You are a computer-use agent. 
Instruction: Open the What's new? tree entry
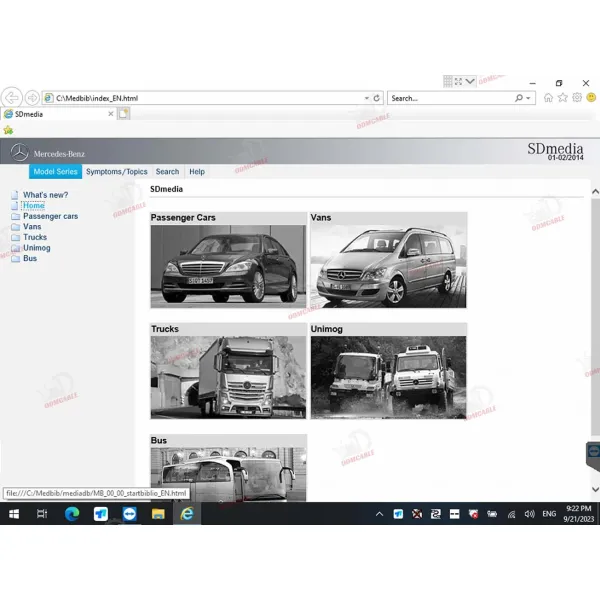(45, 195)
